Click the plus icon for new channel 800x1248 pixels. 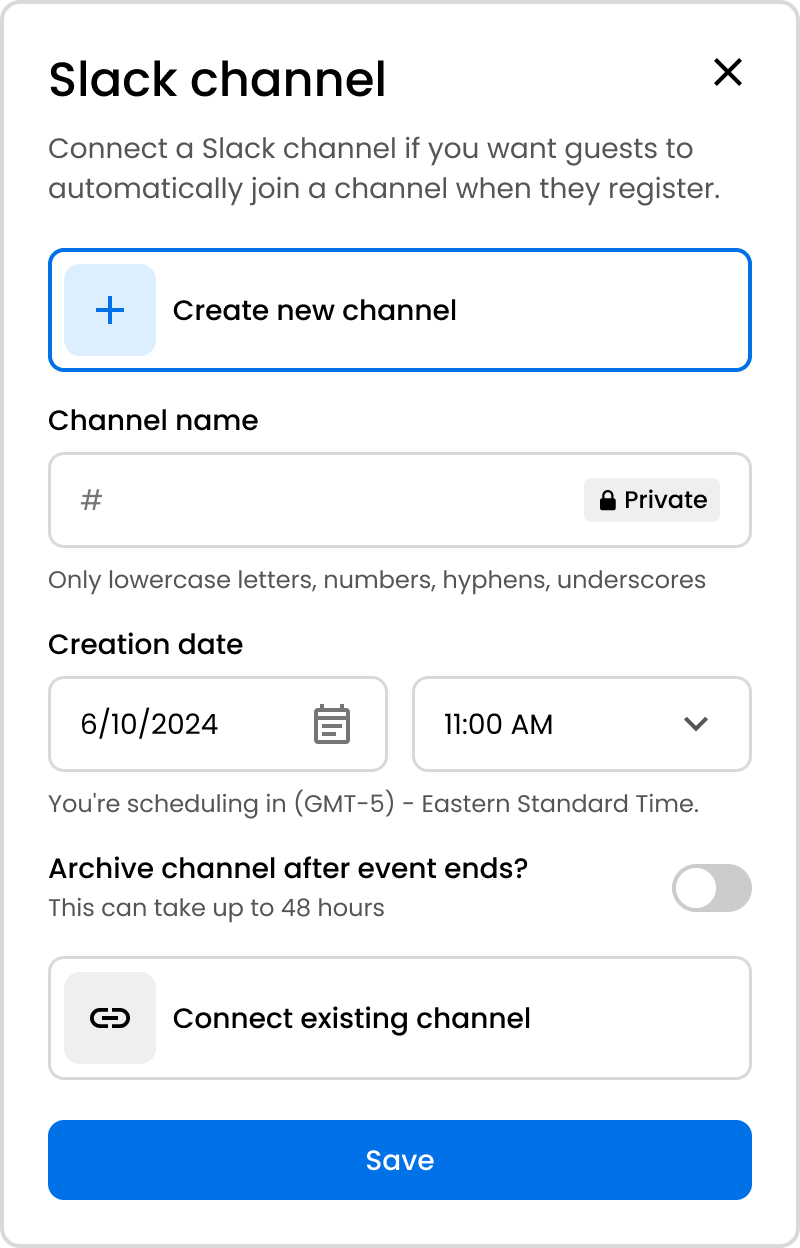click(110, 310)
